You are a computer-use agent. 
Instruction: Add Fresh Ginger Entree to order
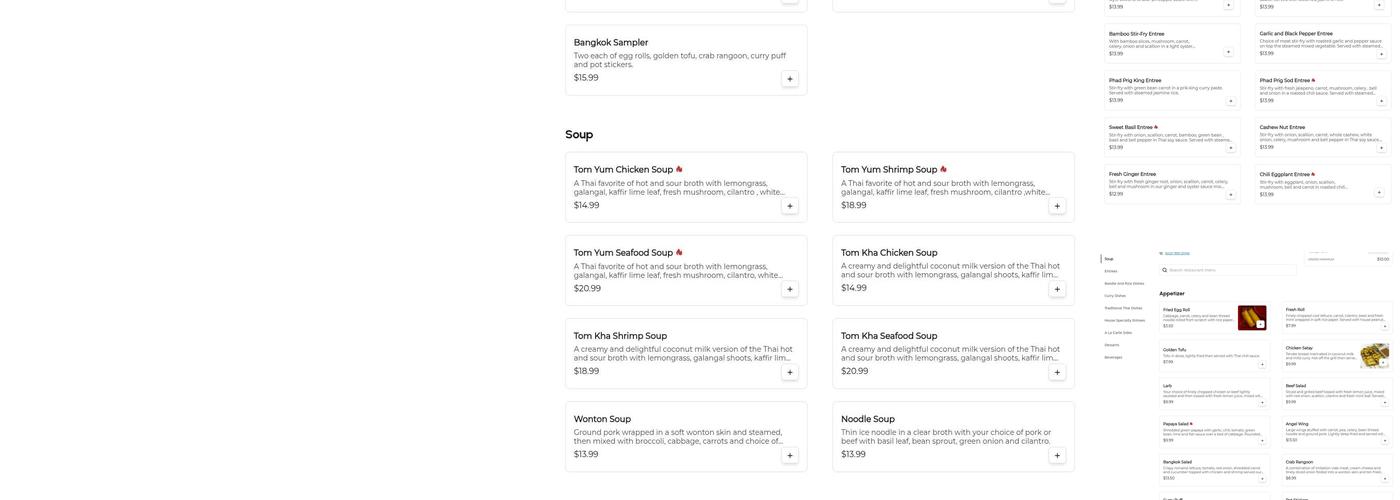(x=1229, y=195)
